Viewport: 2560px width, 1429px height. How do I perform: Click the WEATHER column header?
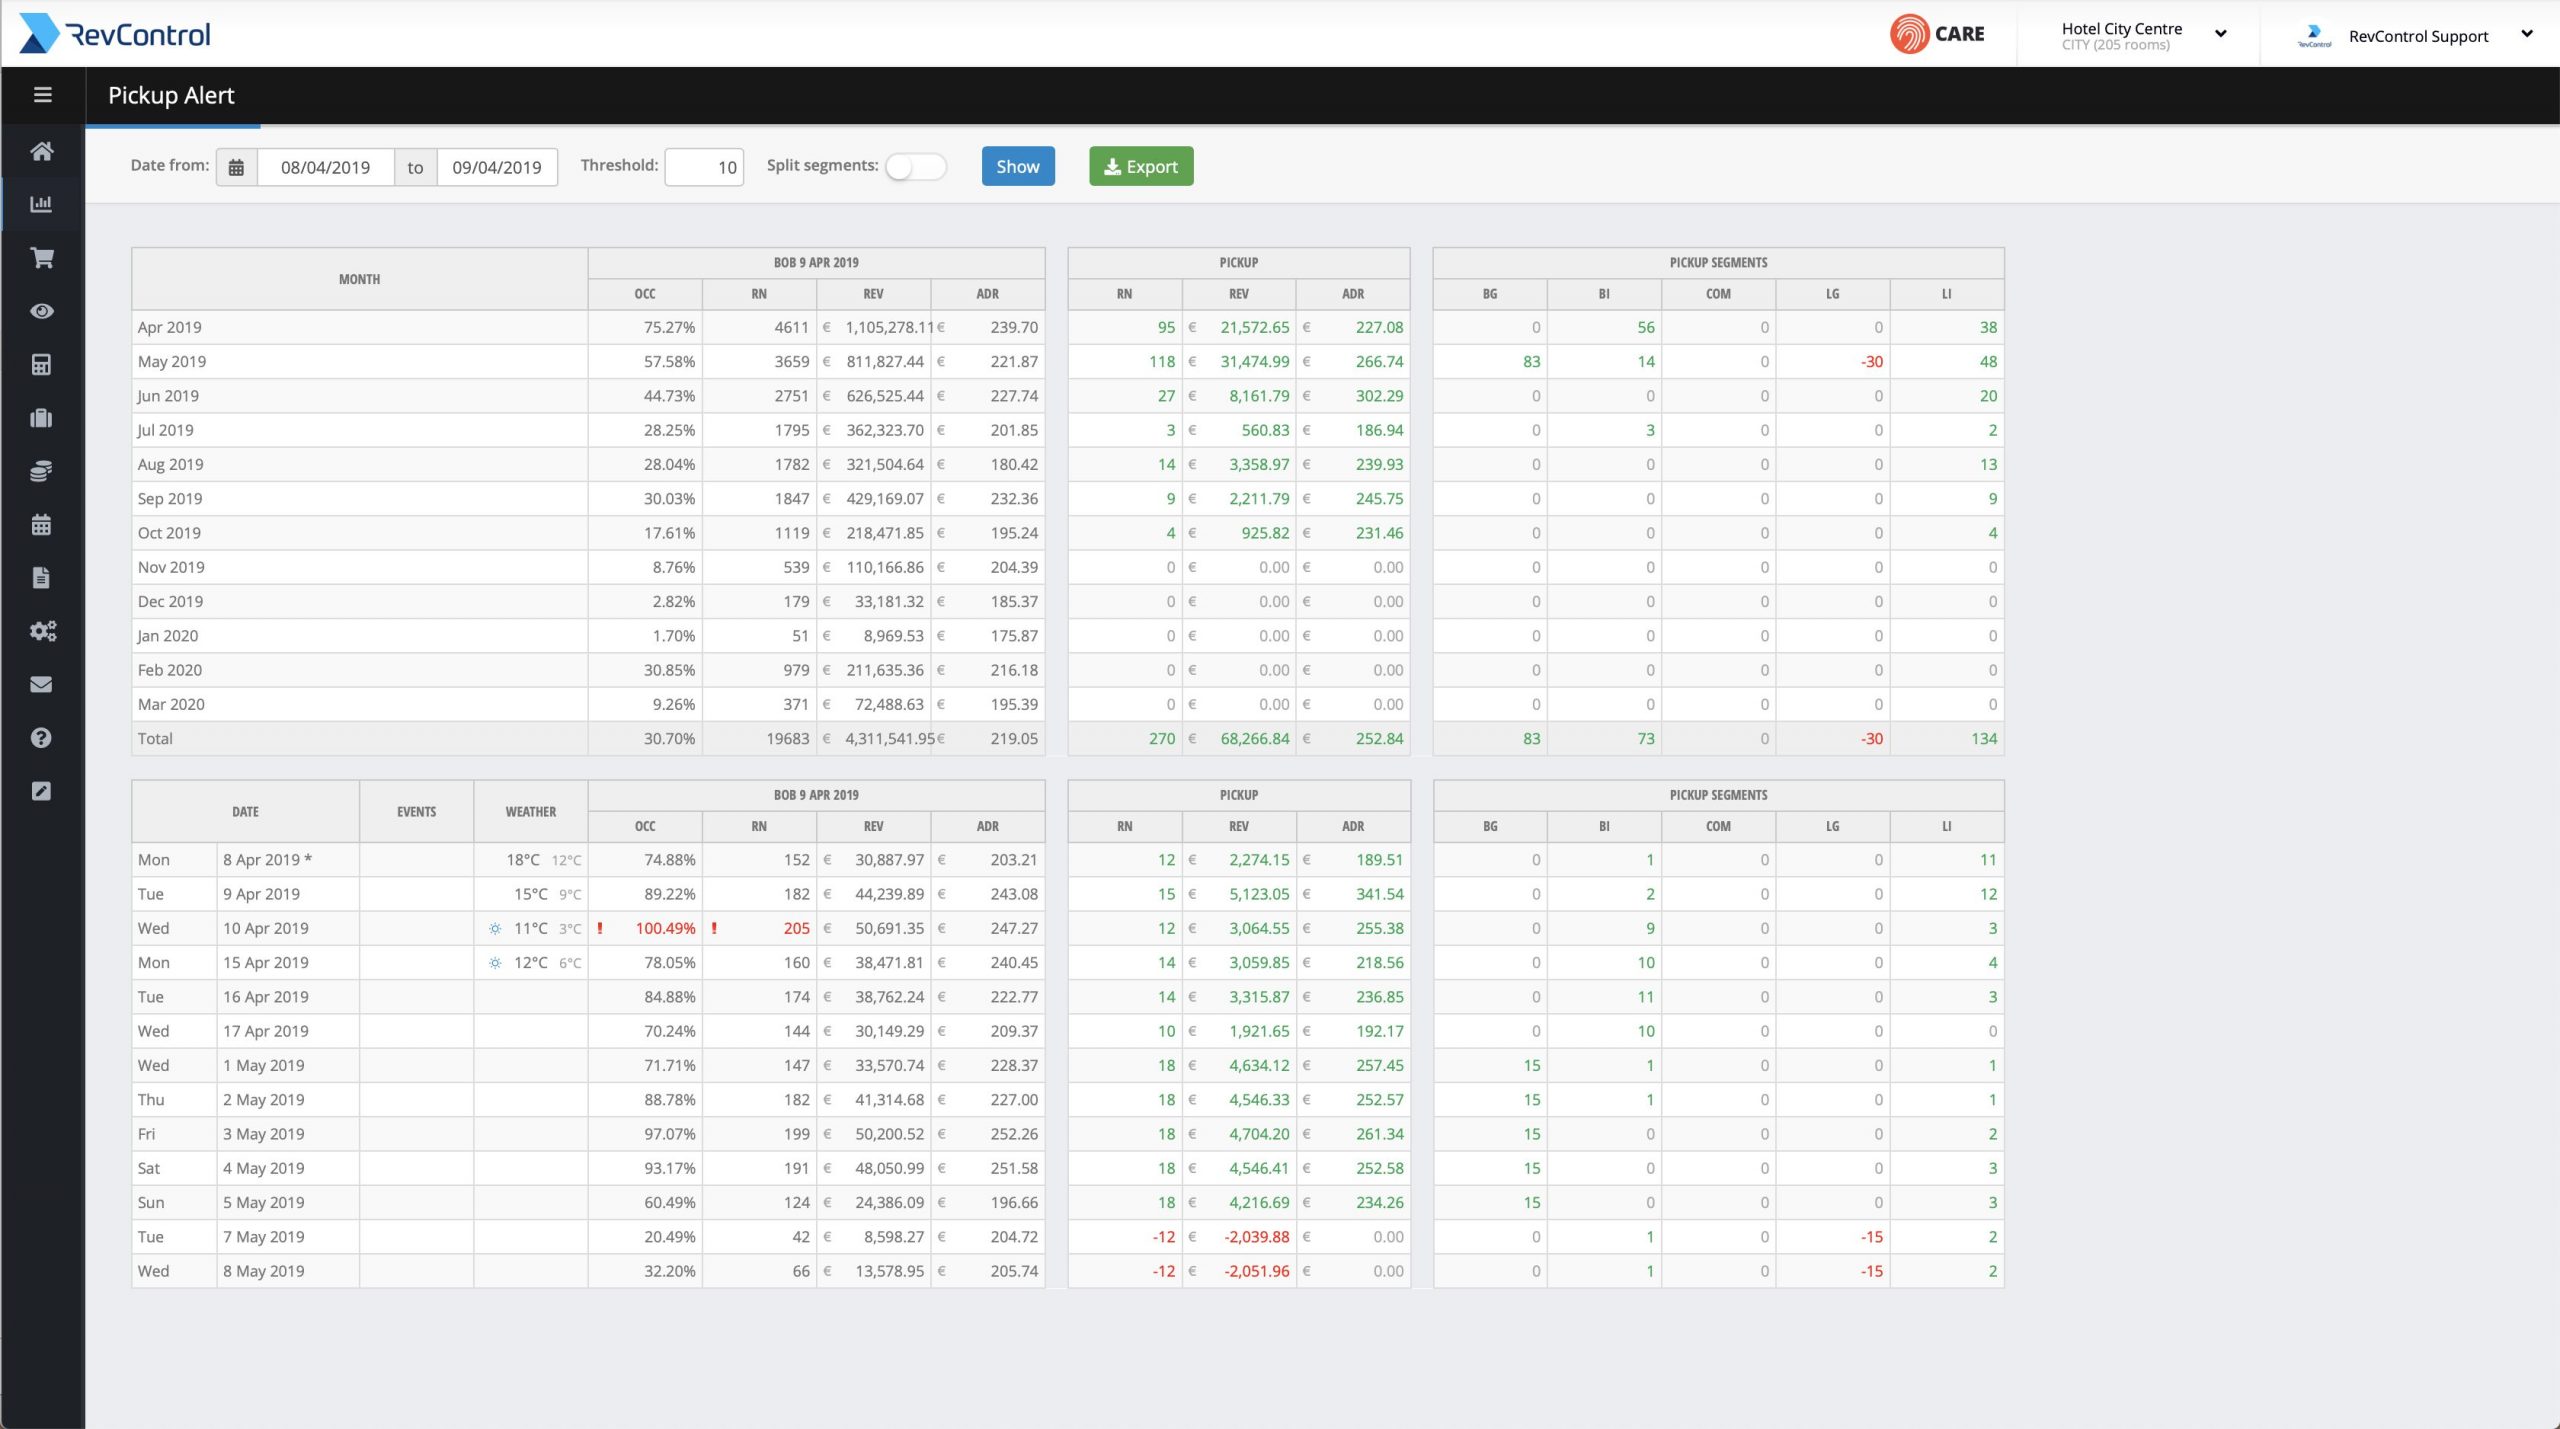click(530, 811)
